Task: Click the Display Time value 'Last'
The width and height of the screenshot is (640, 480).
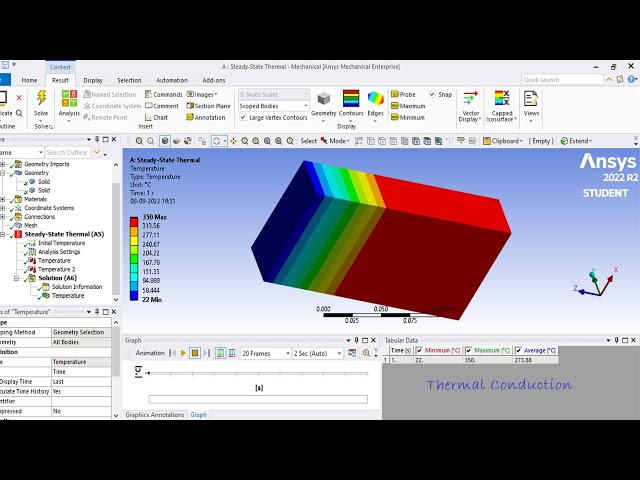Action: pos(81,382)
